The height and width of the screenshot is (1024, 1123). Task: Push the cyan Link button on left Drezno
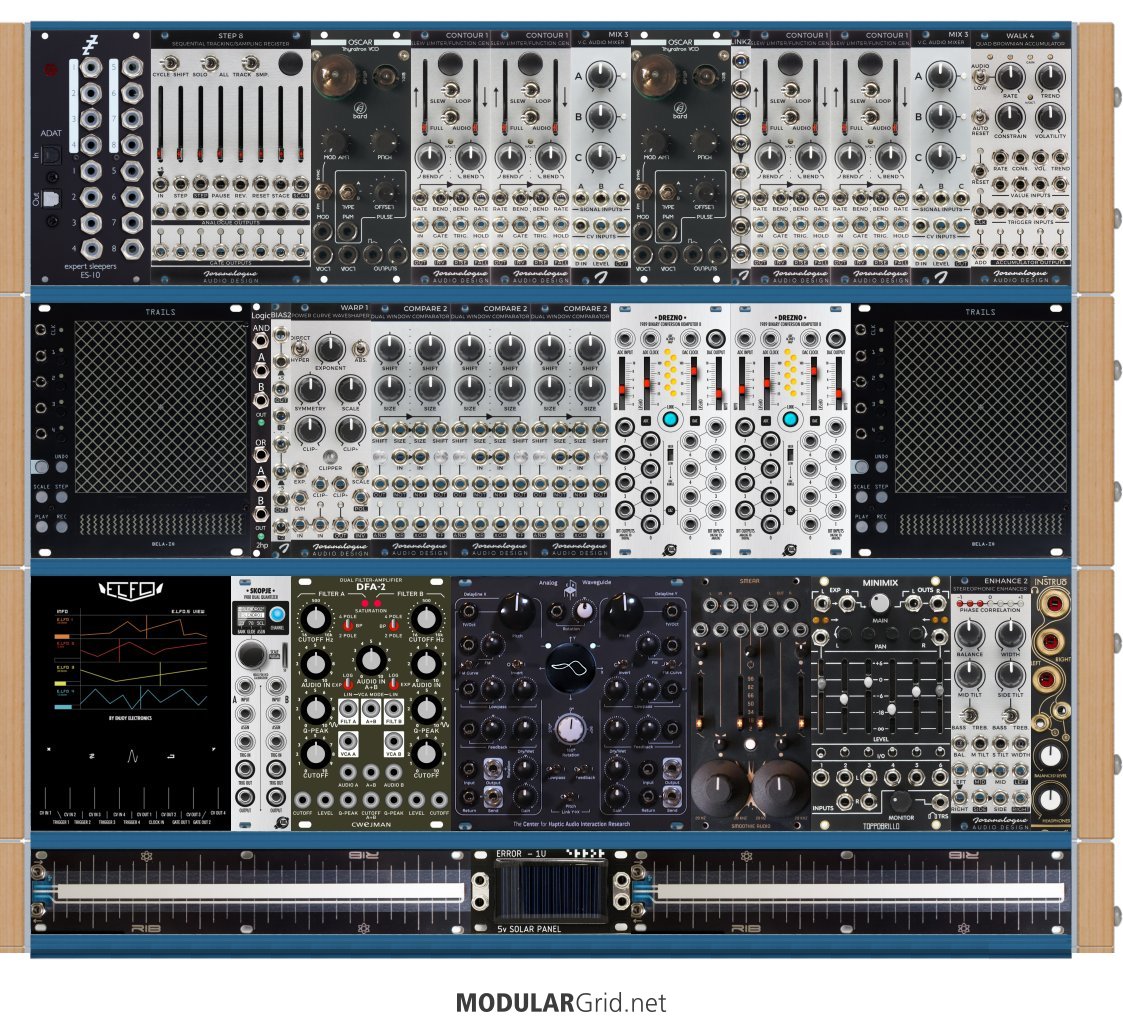[670, 419]
